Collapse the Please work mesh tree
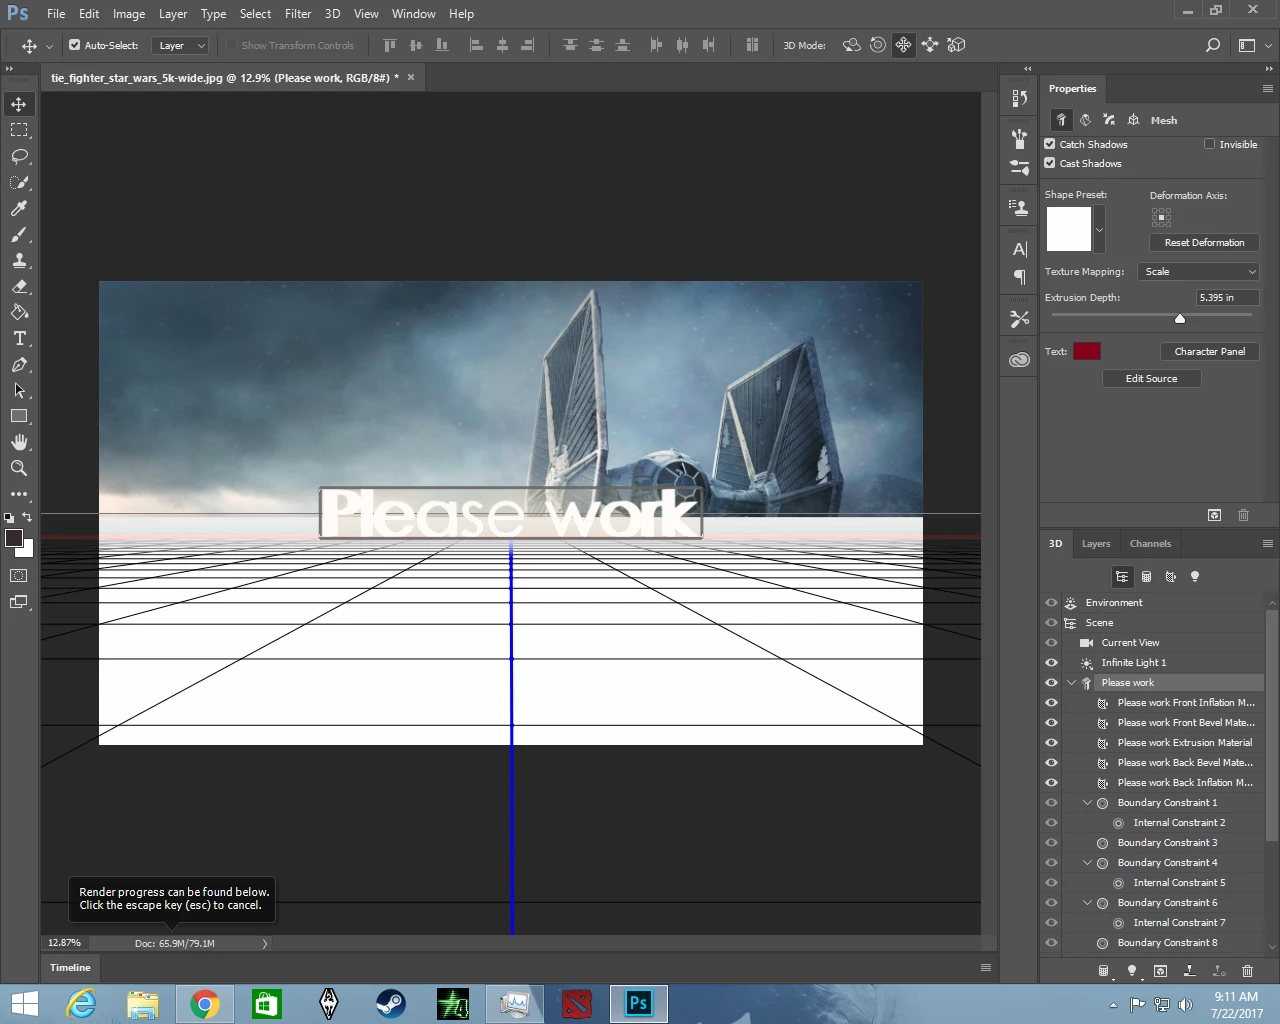 (x=1071, y=683)
